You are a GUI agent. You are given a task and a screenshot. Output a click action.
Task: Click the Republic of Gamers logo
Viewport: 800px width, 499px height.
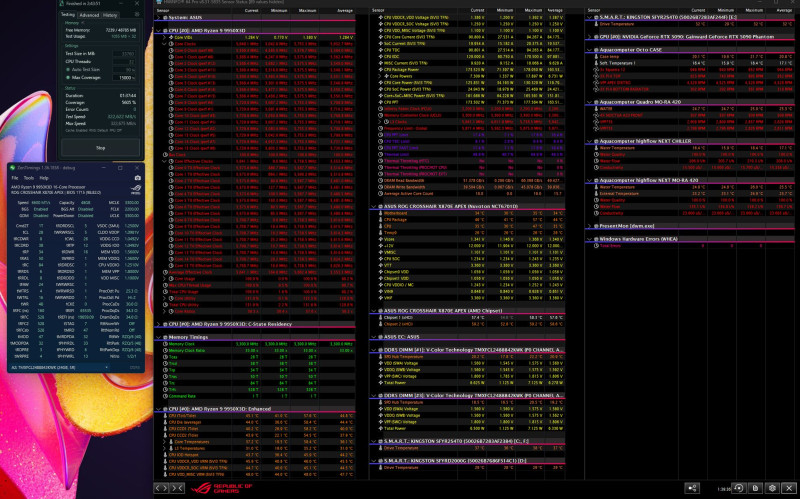(222, 488)
